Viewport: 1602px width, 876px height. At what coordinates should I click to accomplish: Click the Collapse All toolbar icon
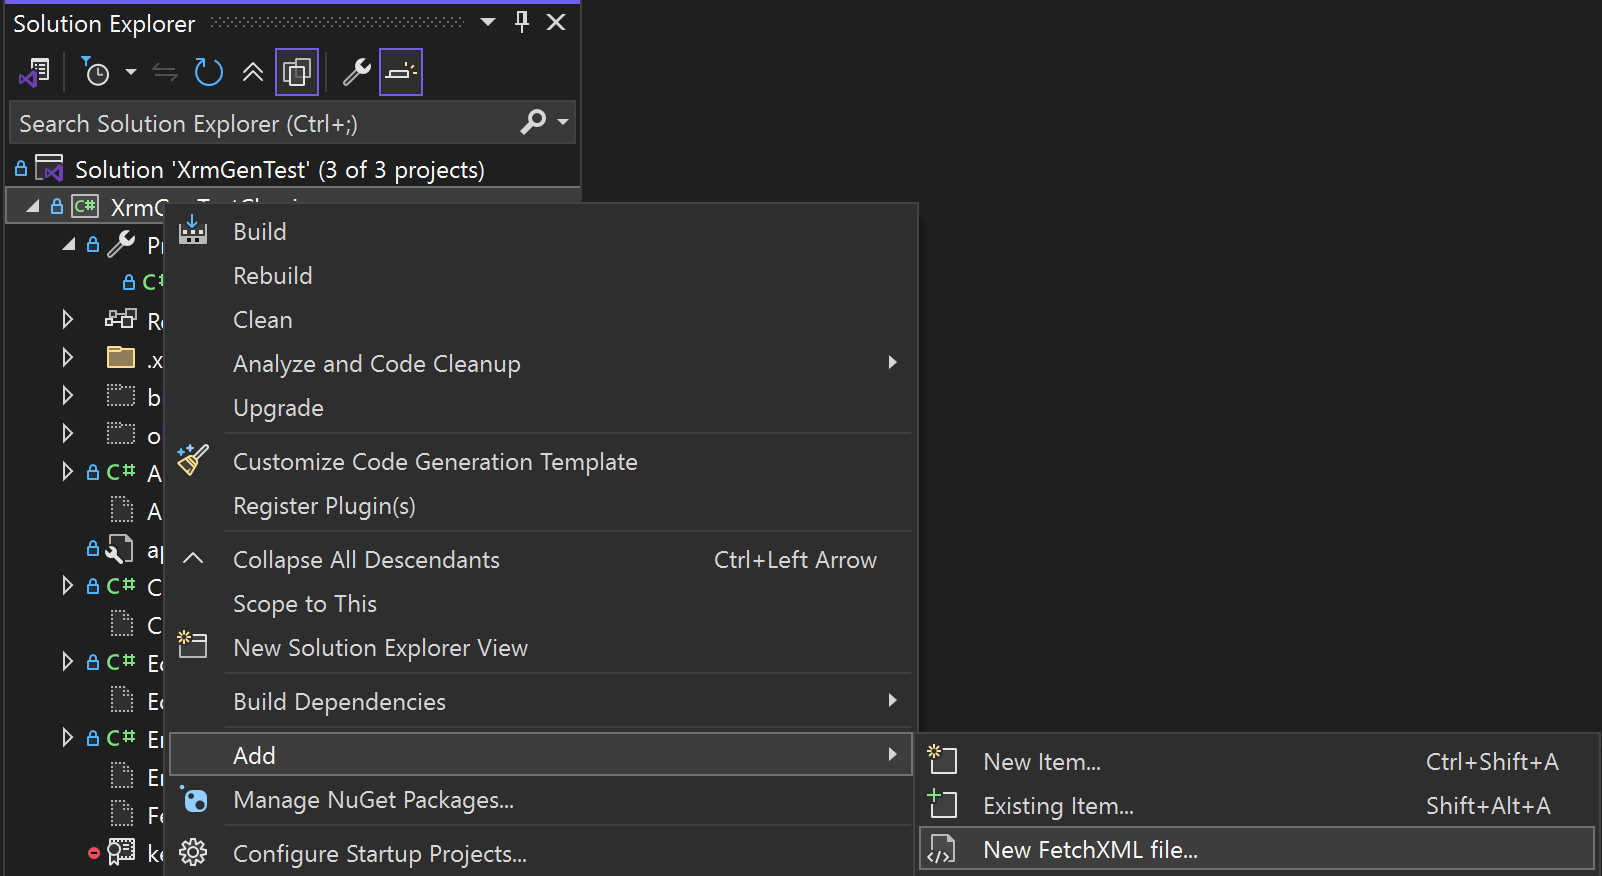point(253,72)
